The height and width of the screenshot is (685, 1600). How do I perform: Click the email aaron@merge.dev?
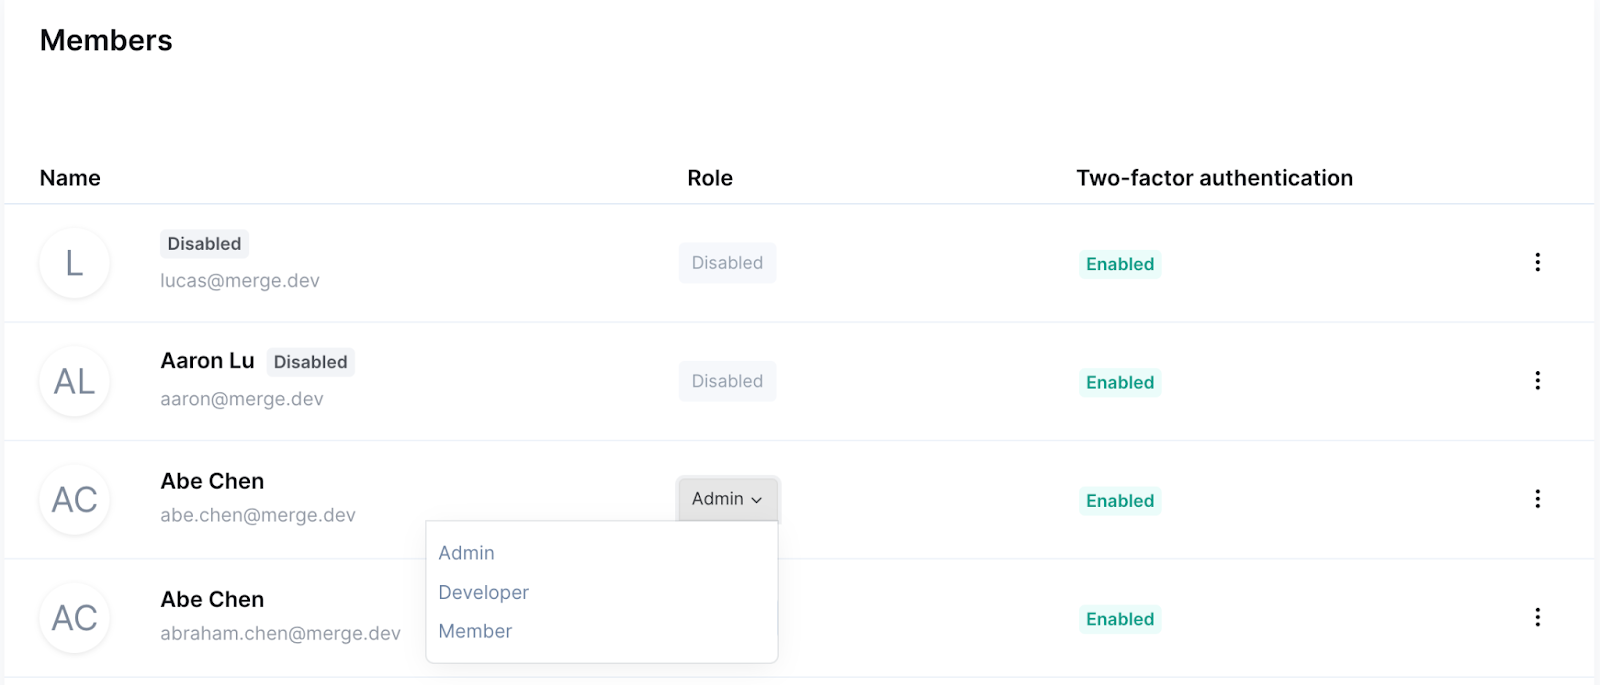point(242,399)
